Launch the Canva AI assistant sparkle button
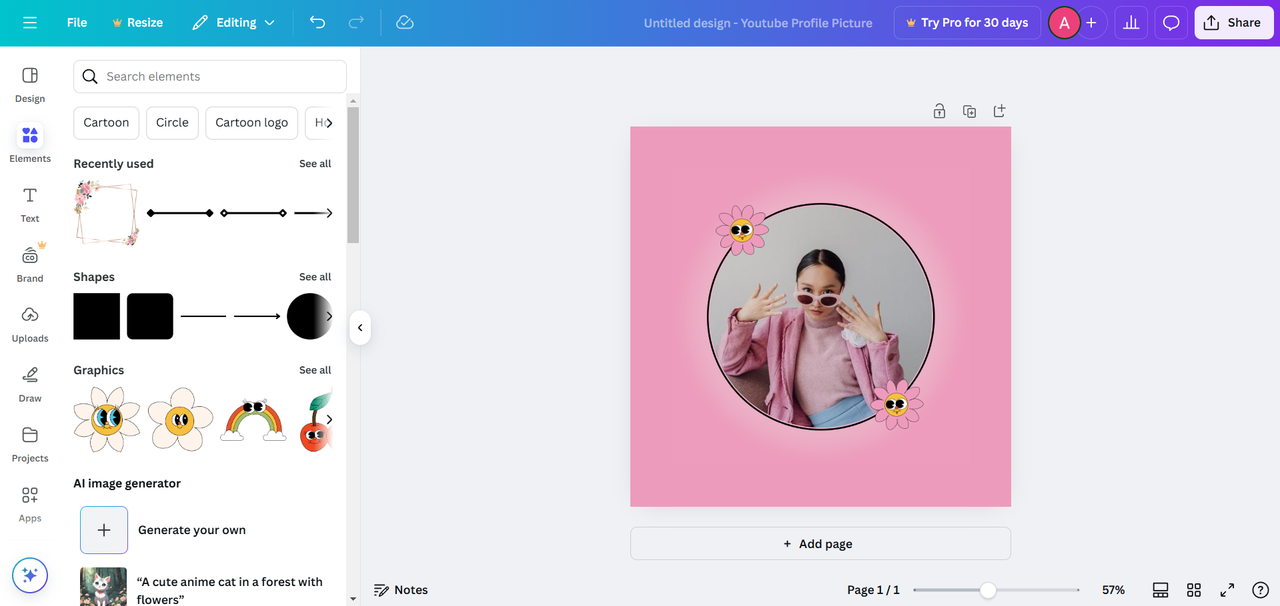 (x=30, y=575)
